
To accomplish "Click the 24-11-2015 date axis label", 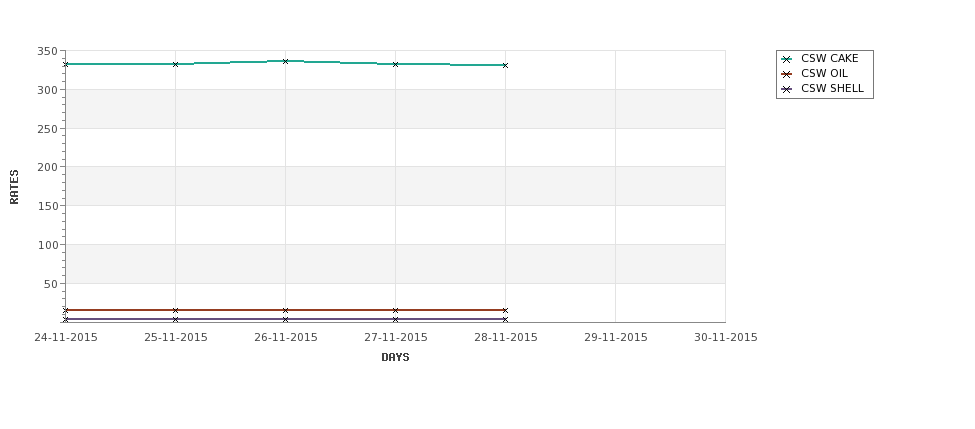I will click(x=66, y=338).
